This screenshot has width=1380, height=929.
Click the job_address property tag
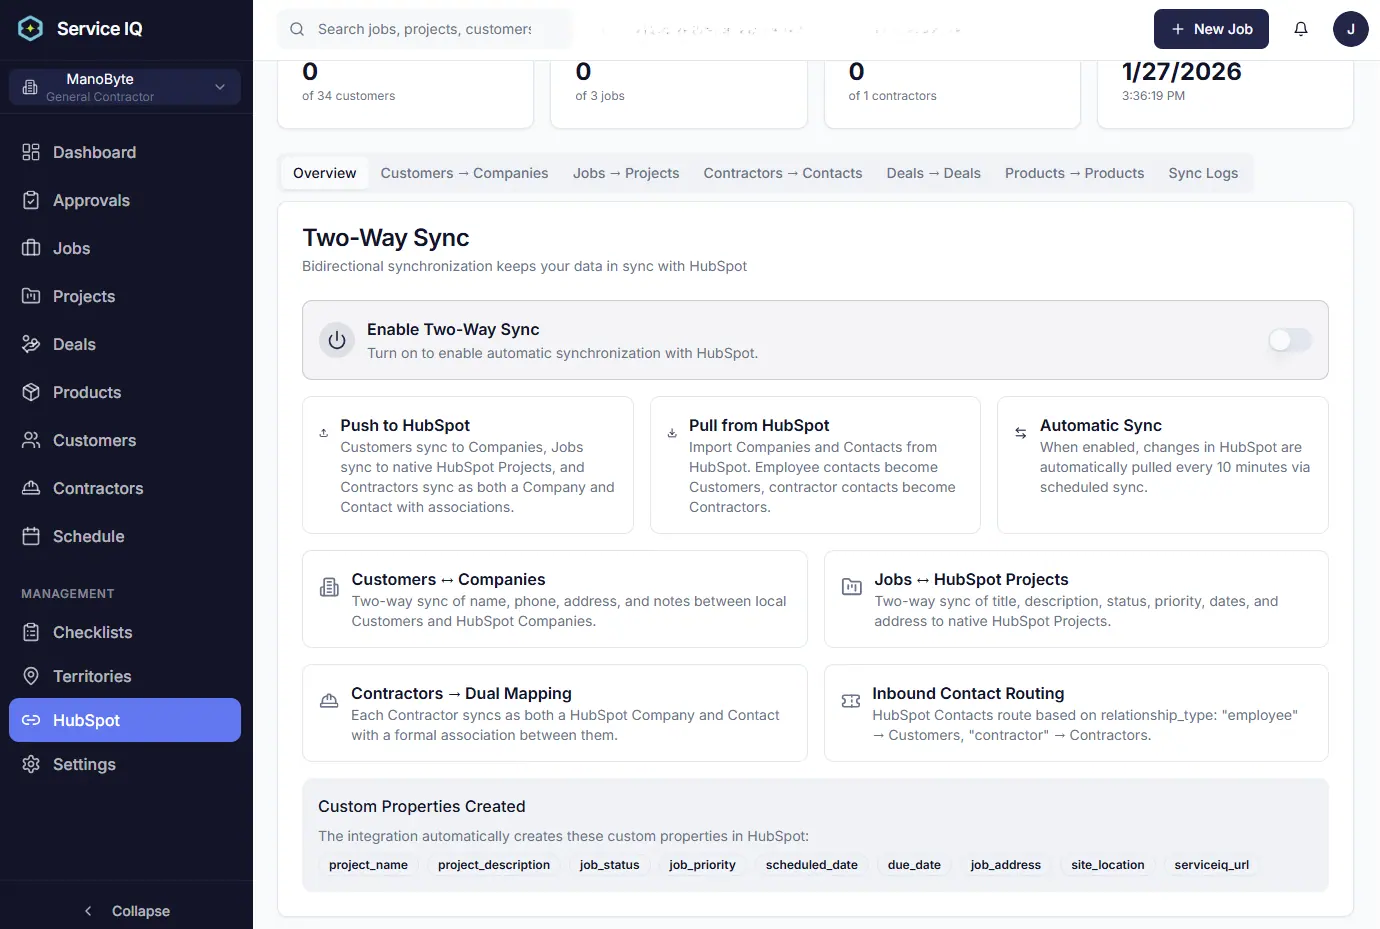tap(1005, 865)
